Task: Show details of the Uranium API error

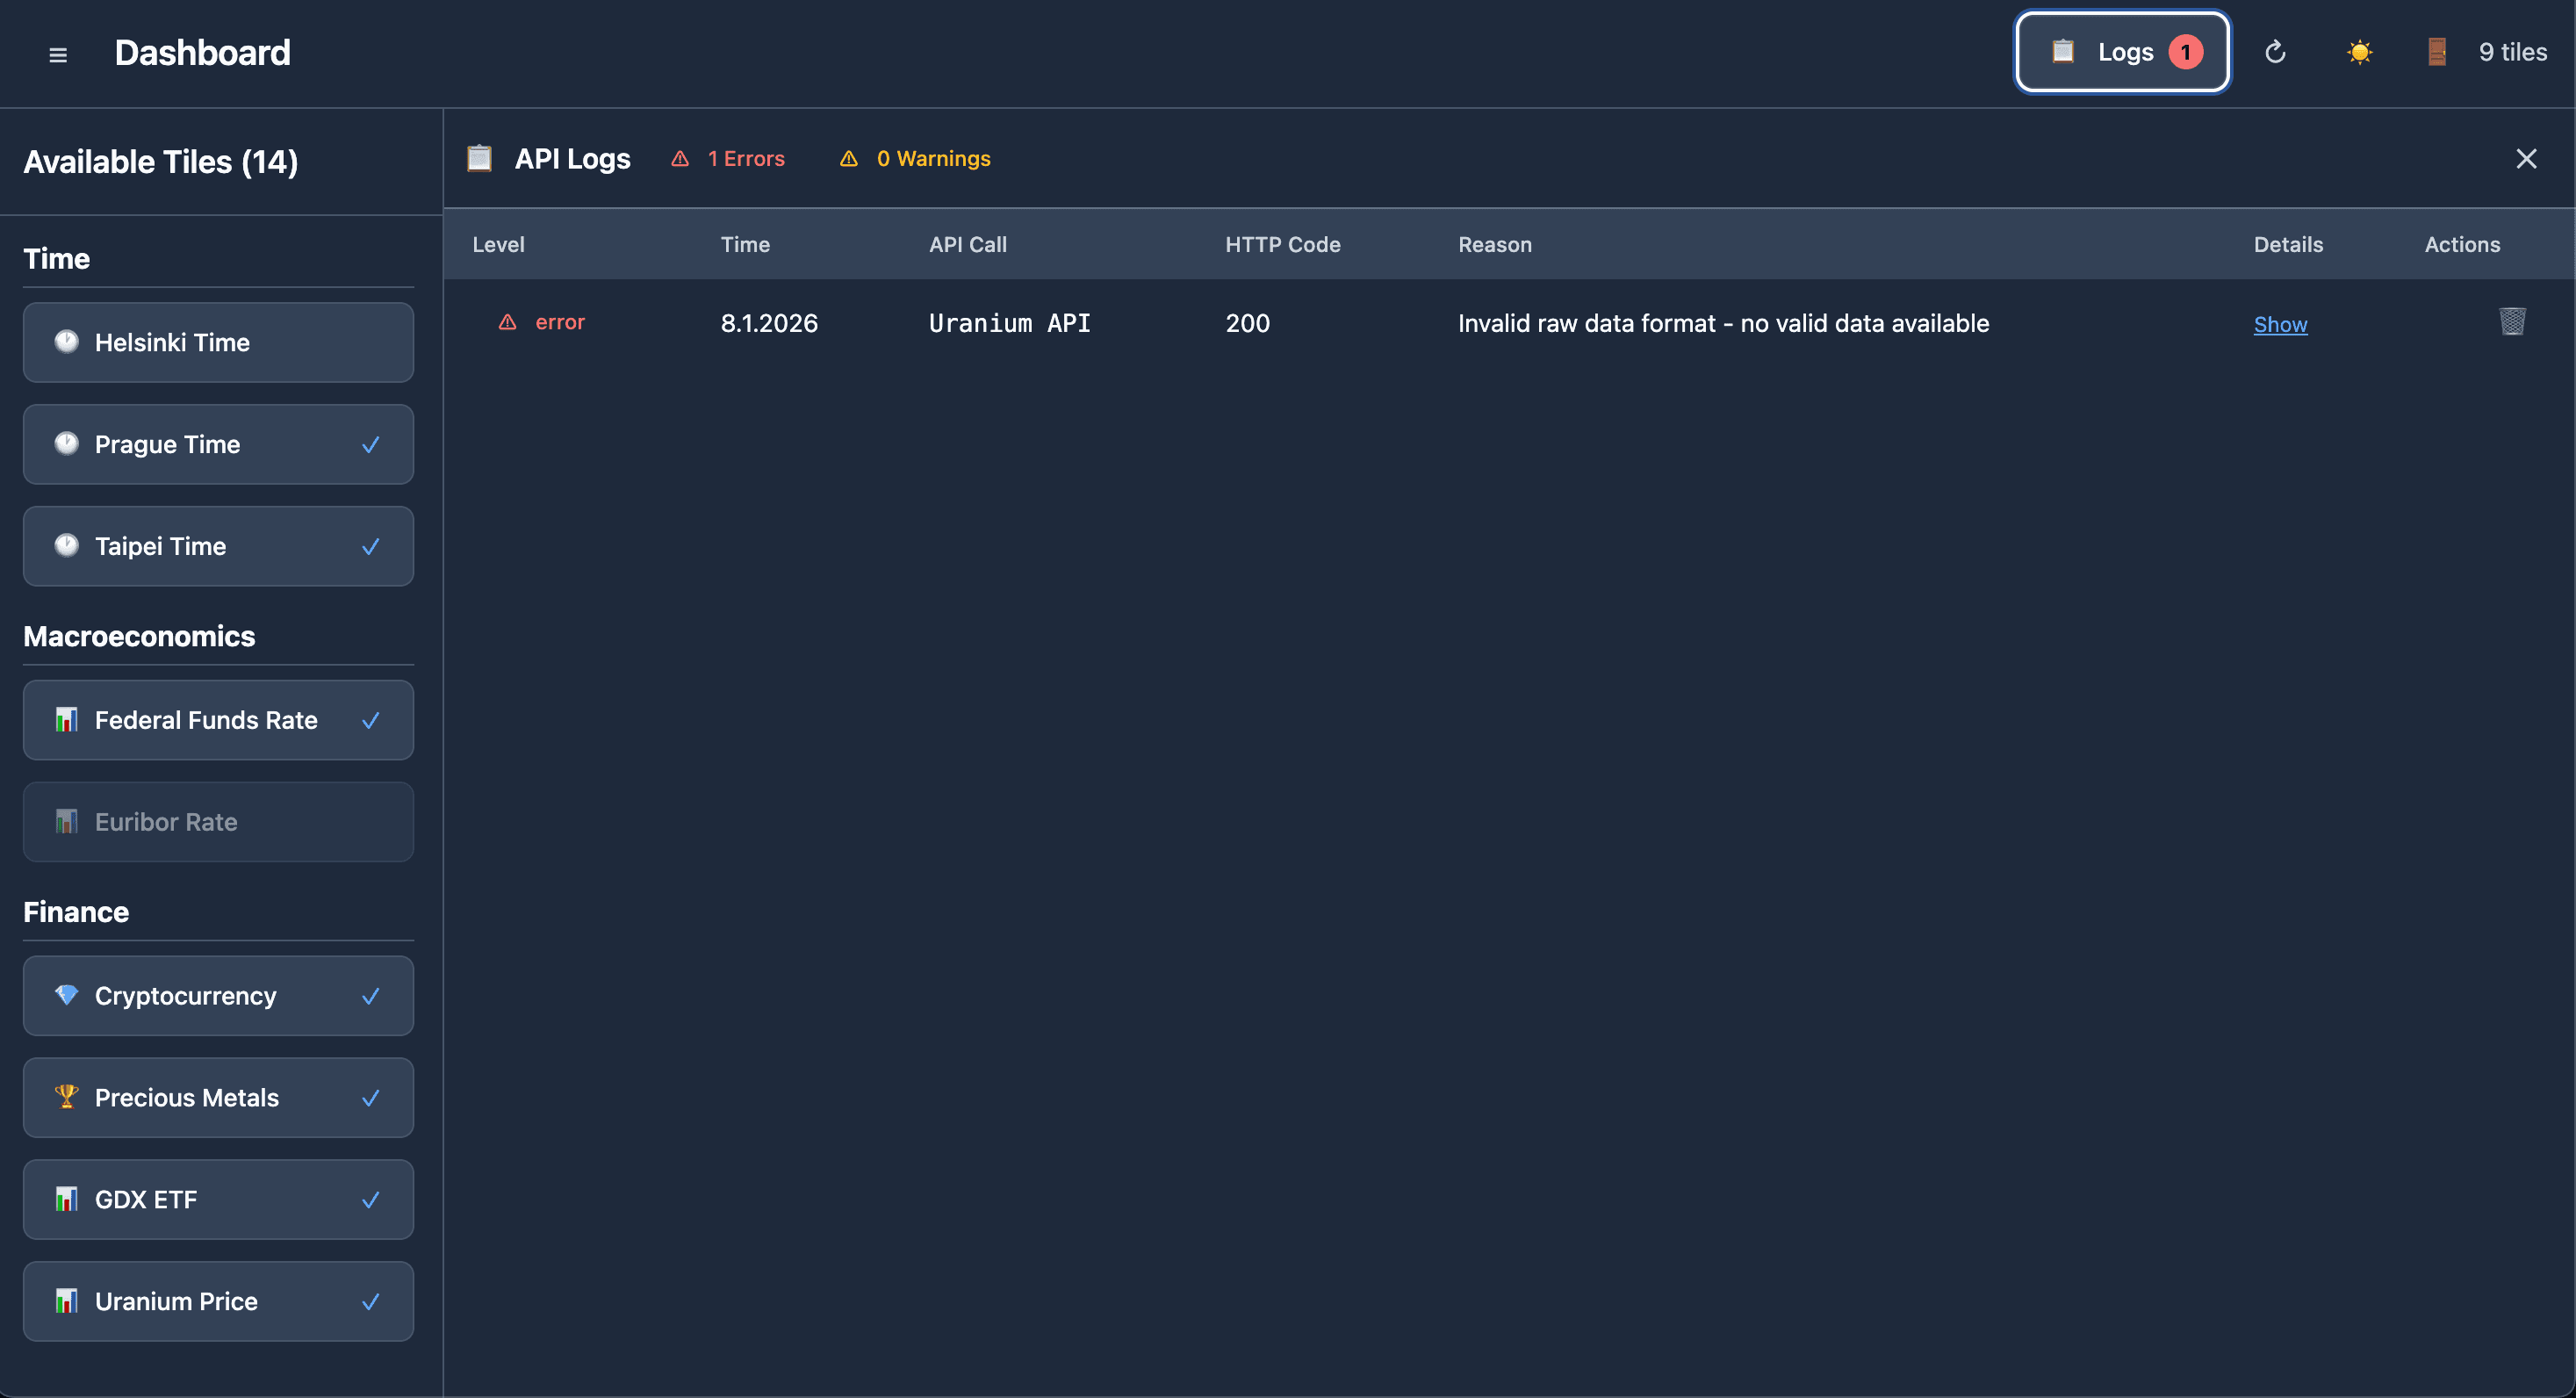Action: click(2281, 324)
